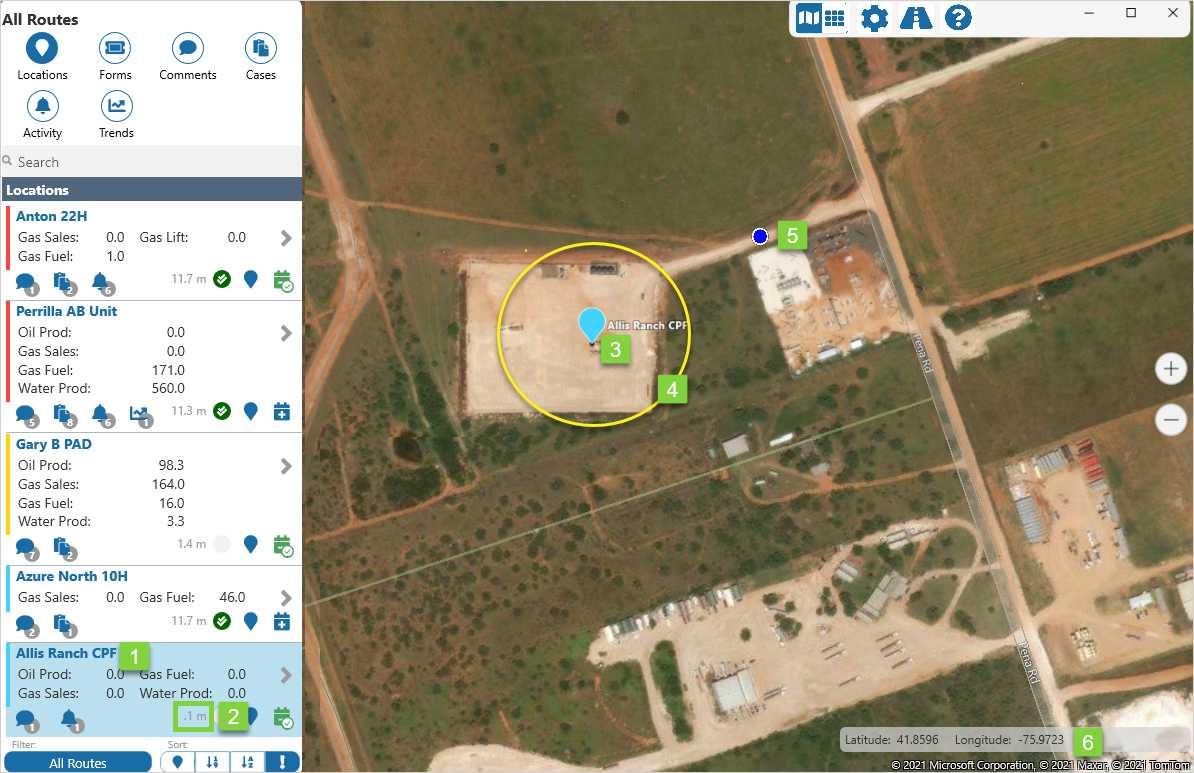
Task: Select the Allis Ranch CPF location
Action: [x=66, y=653]
